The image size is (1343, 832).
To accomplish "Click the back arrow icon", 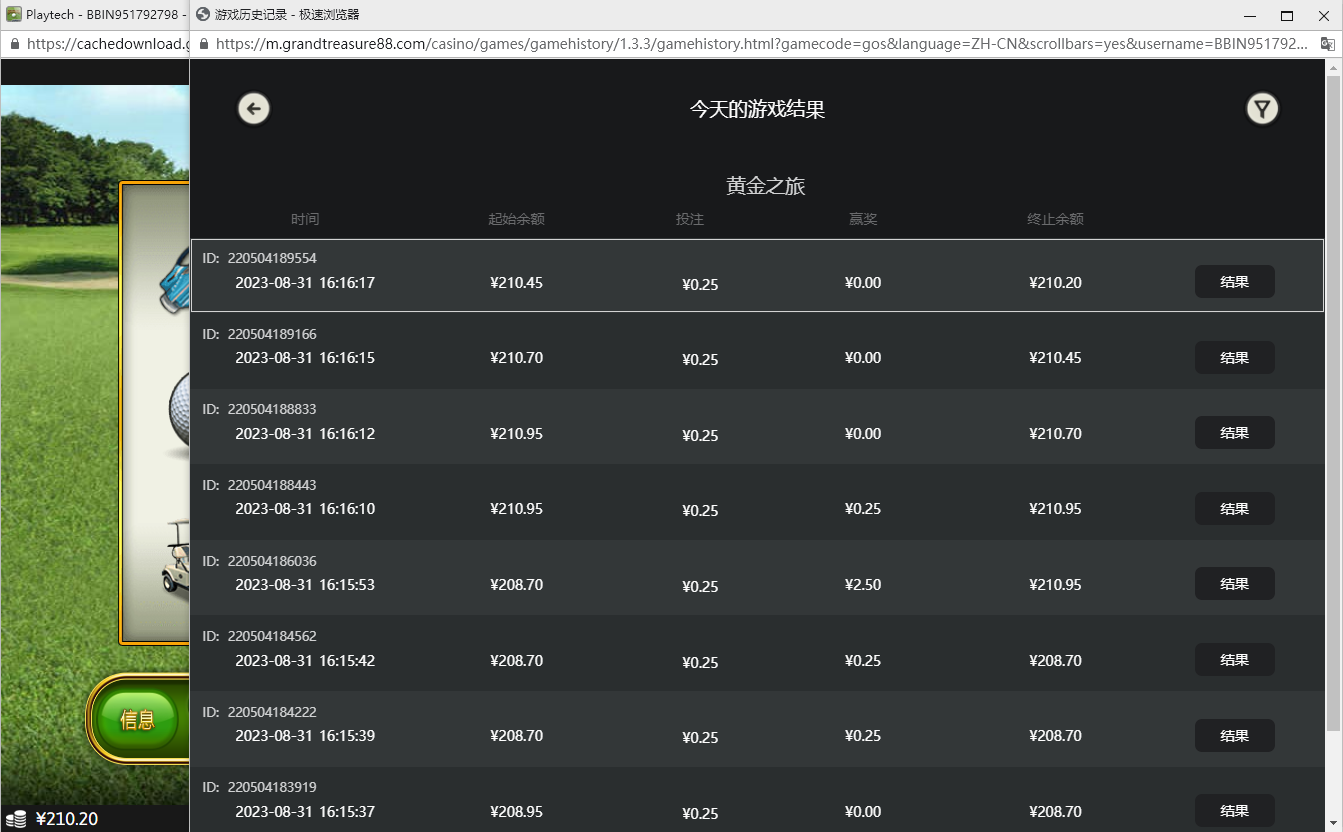I will pyautogui.click(x=254, y=109).
